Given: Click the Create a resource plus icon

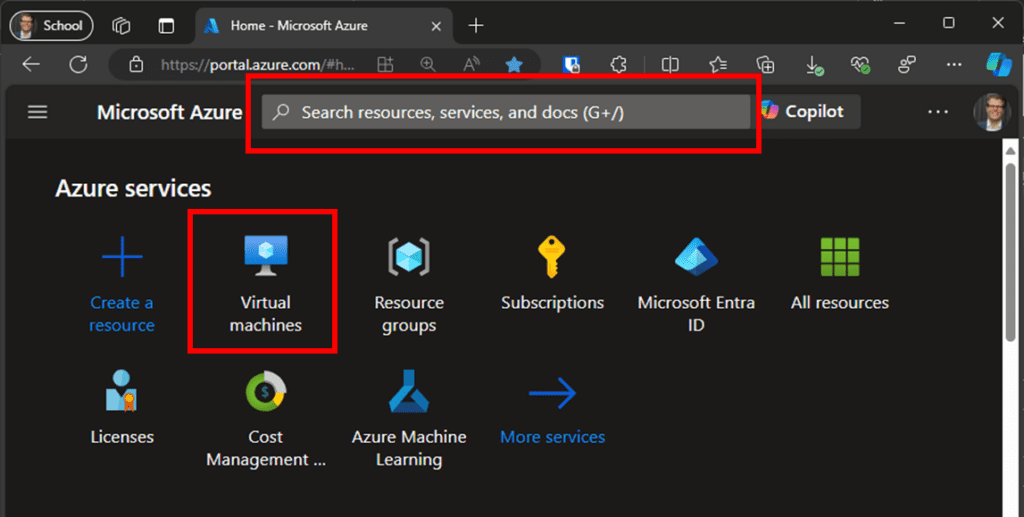Looking at the screenshot, I should point(122,257).
